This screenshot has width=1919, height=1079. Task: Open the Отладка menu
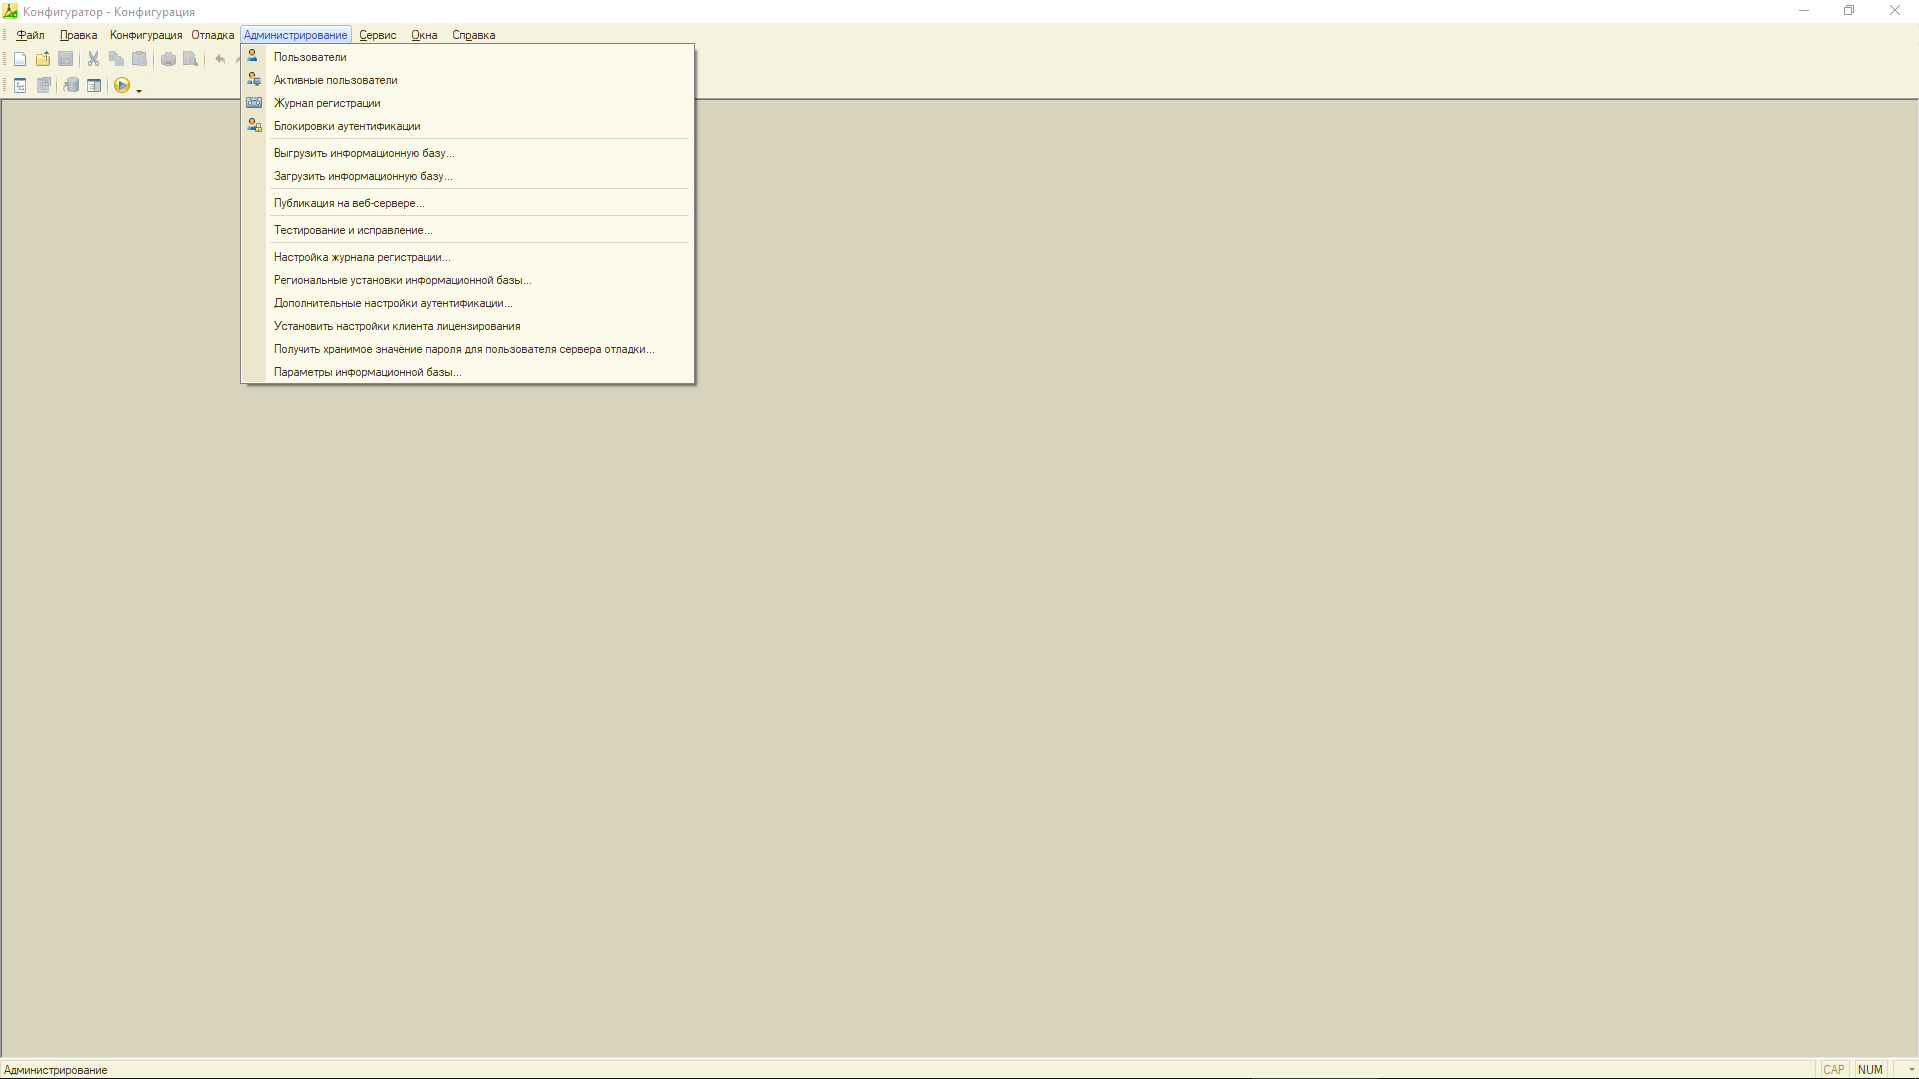click(213, 35)
